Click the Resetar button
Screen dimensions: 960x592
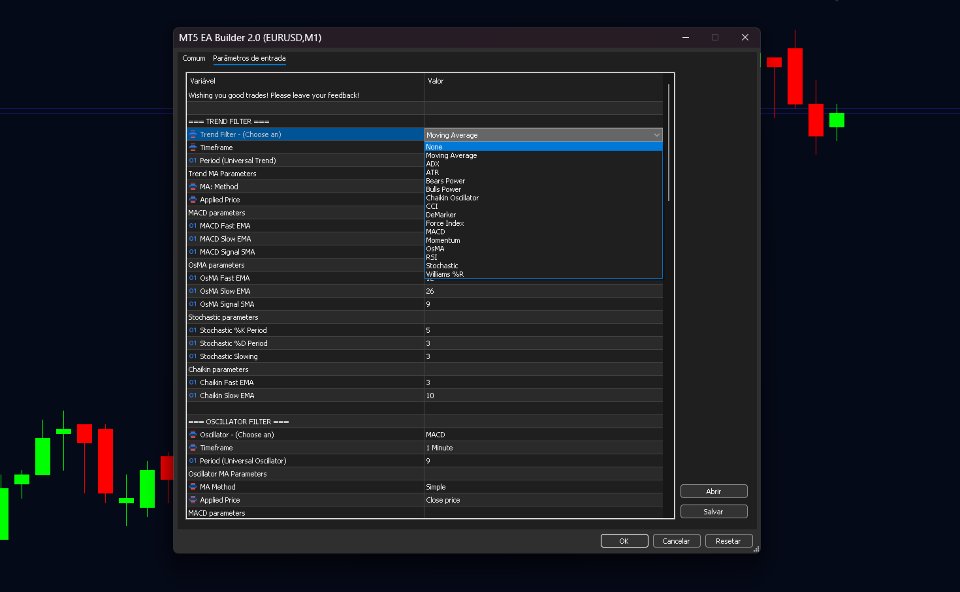(728, 541)
